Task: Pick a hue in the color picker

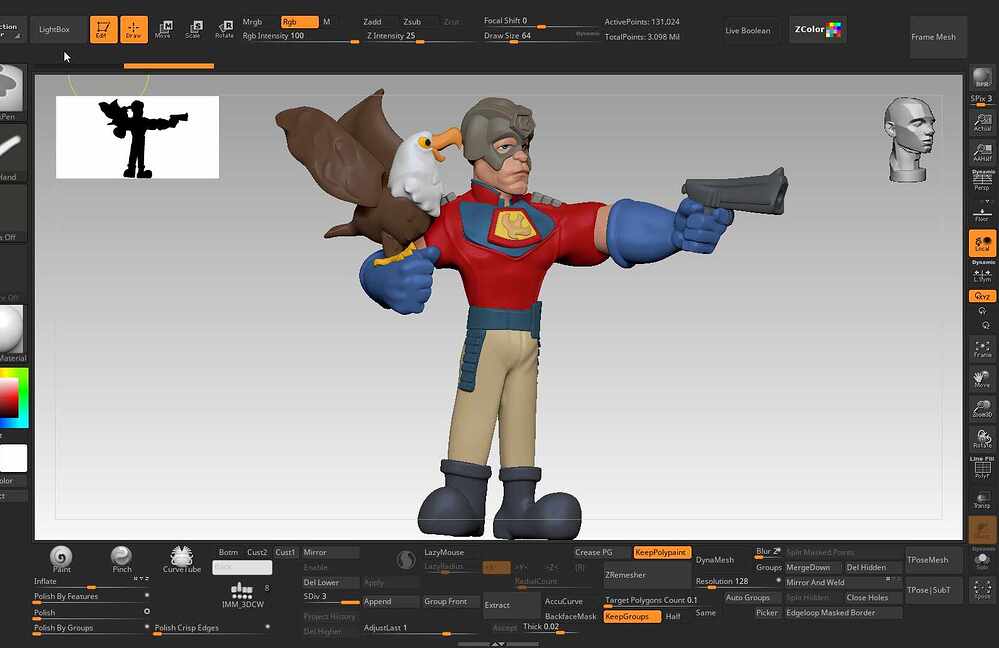Action: click(x=14, y=398)
